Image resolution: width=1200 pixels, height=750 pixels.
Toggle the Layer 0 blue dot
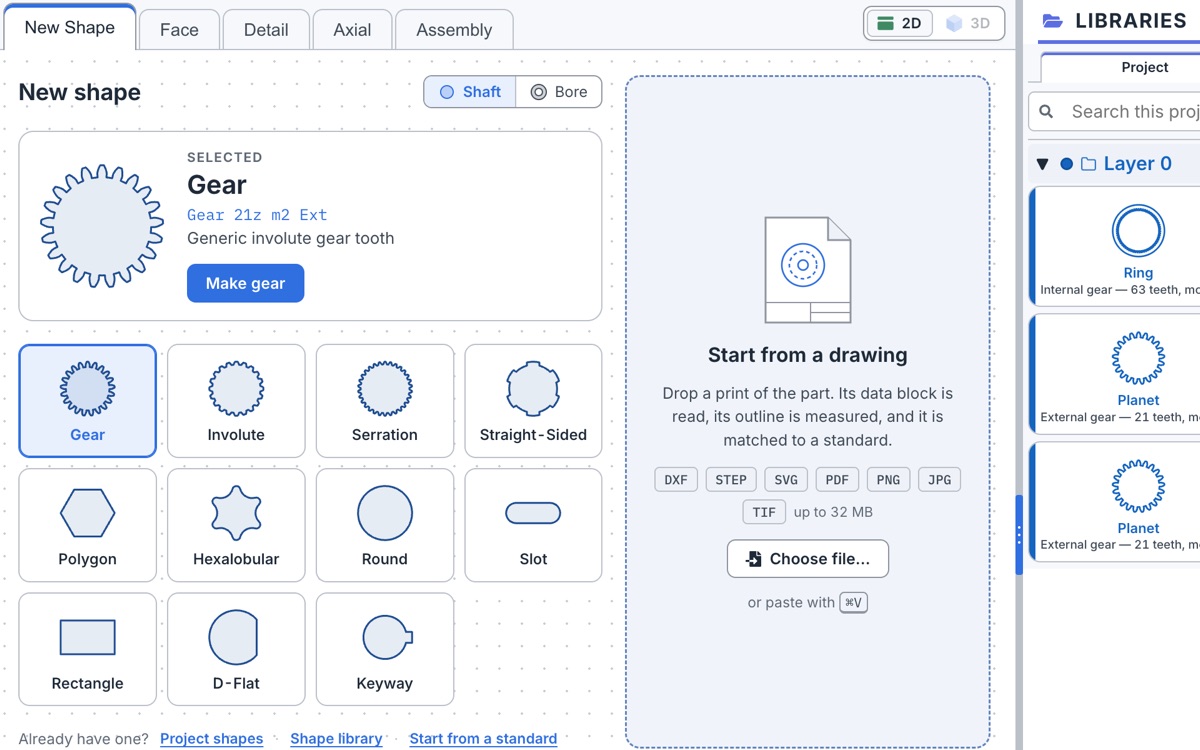click(1066, 164)
